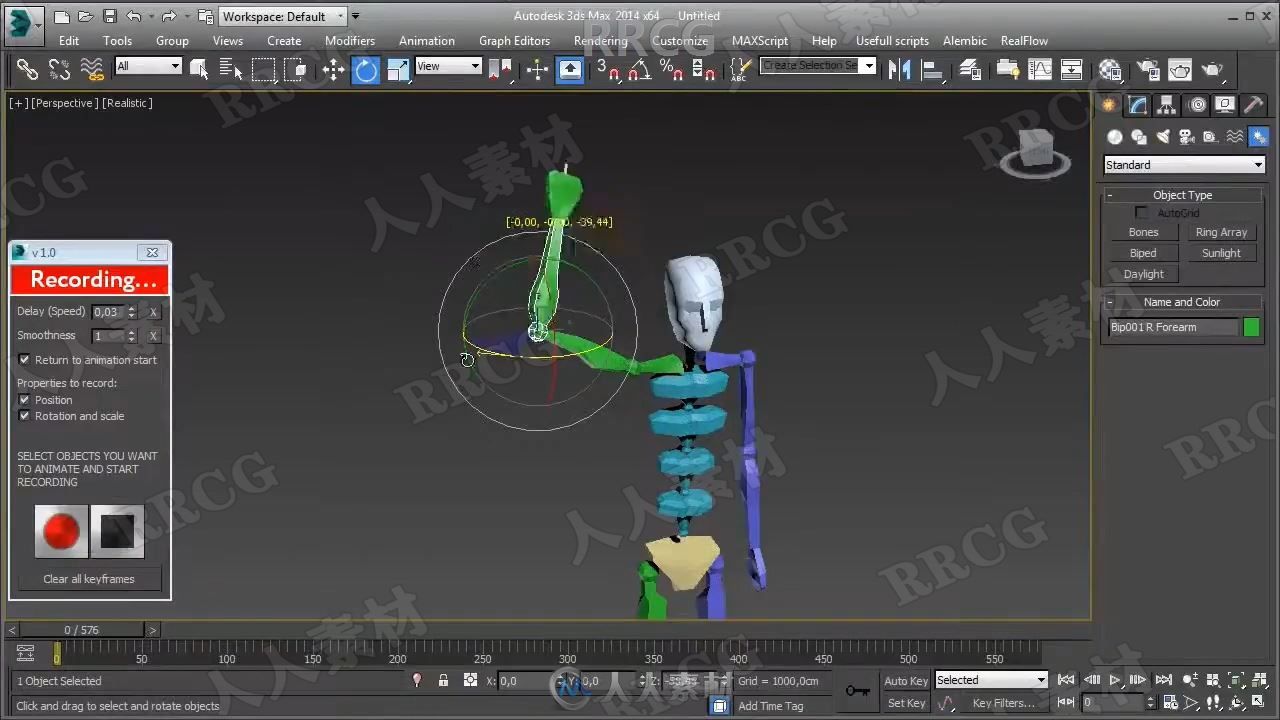The image size is (1280, 720).
Task: Open the Material Editor icon
Action: [1110, 69]
